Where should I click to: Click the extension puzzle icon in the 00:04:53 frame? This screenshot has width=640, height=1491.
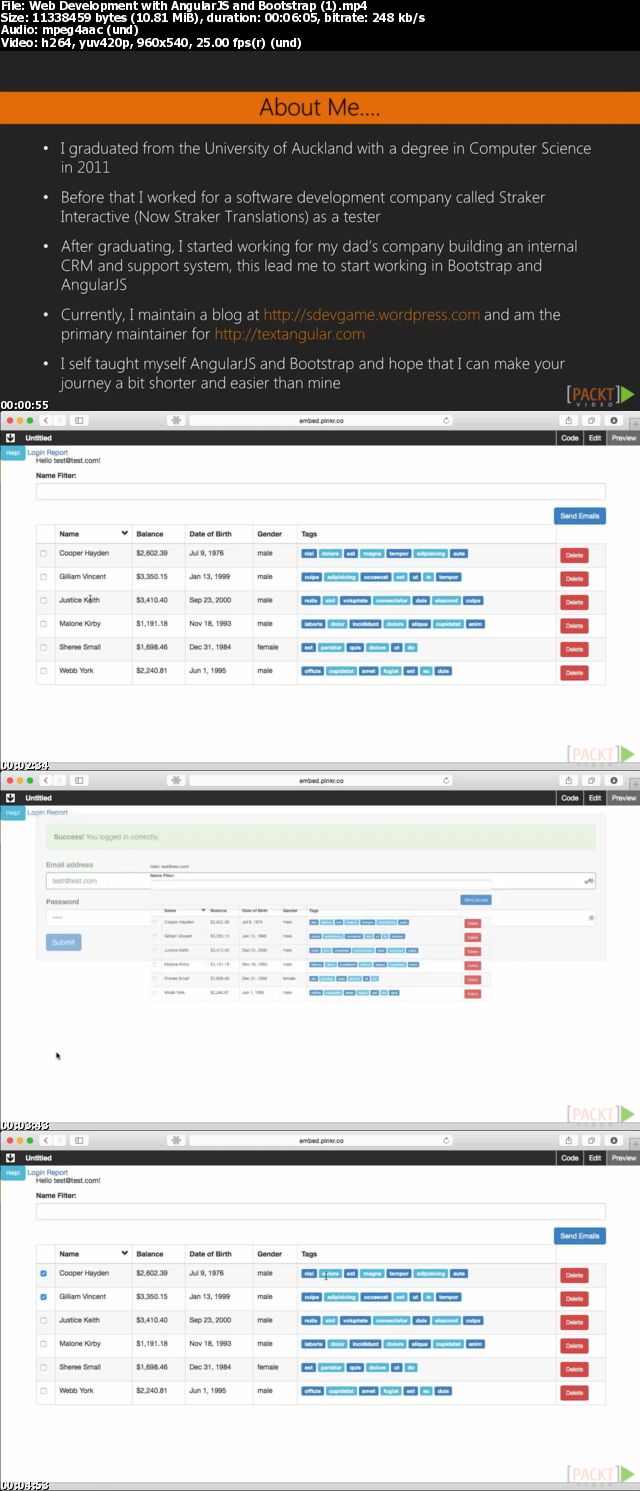177,1140
